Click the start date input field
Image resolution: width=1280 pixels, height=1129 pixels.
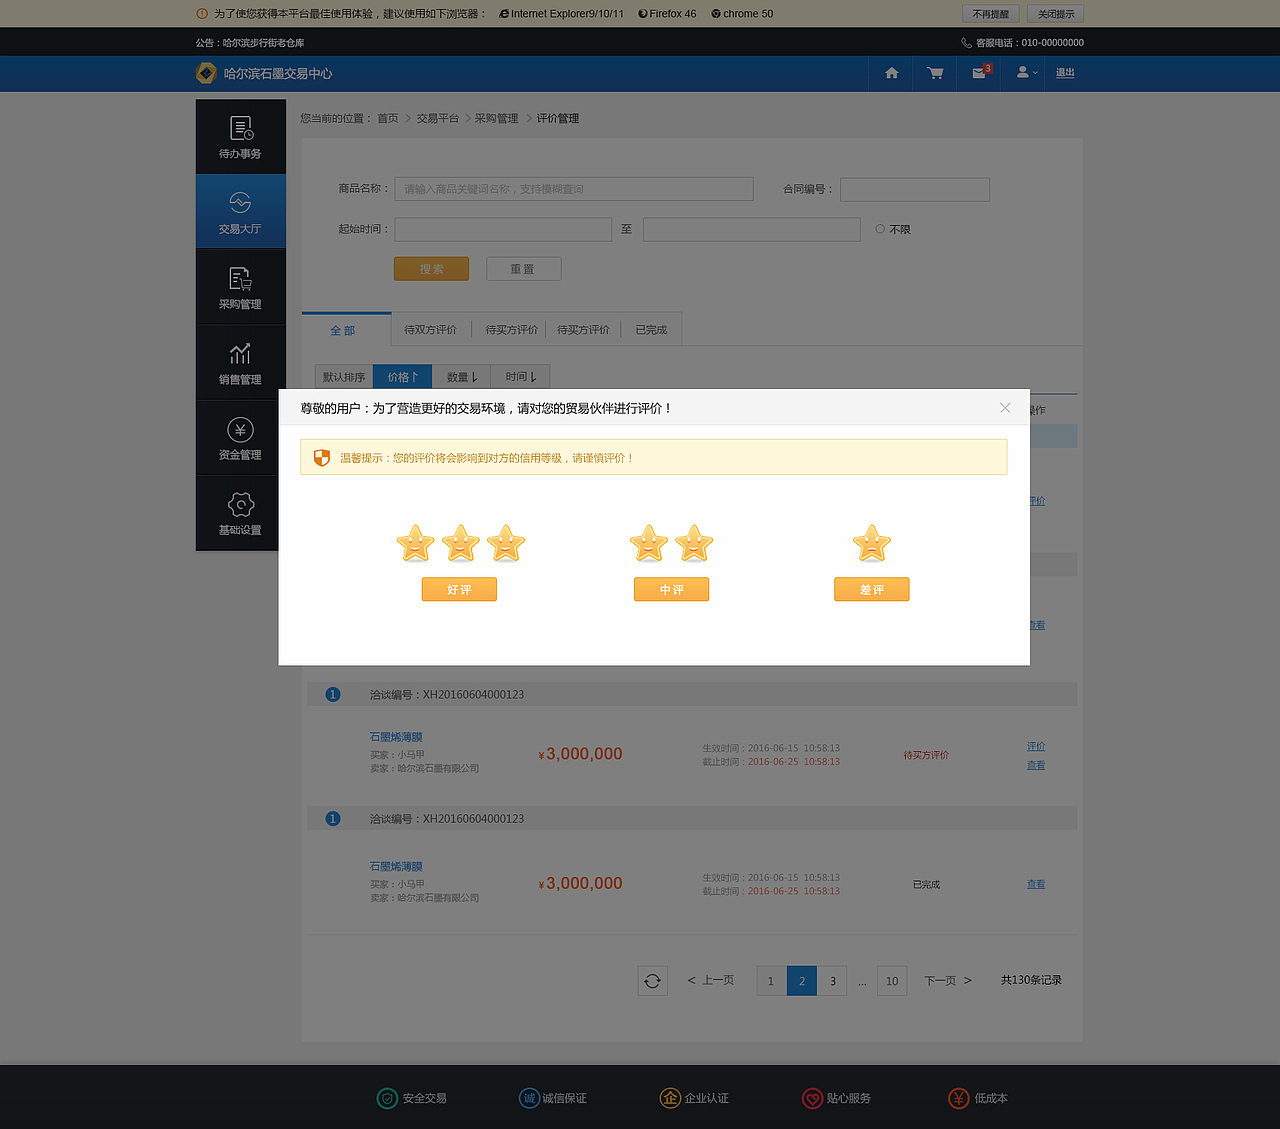coord(503,229)
